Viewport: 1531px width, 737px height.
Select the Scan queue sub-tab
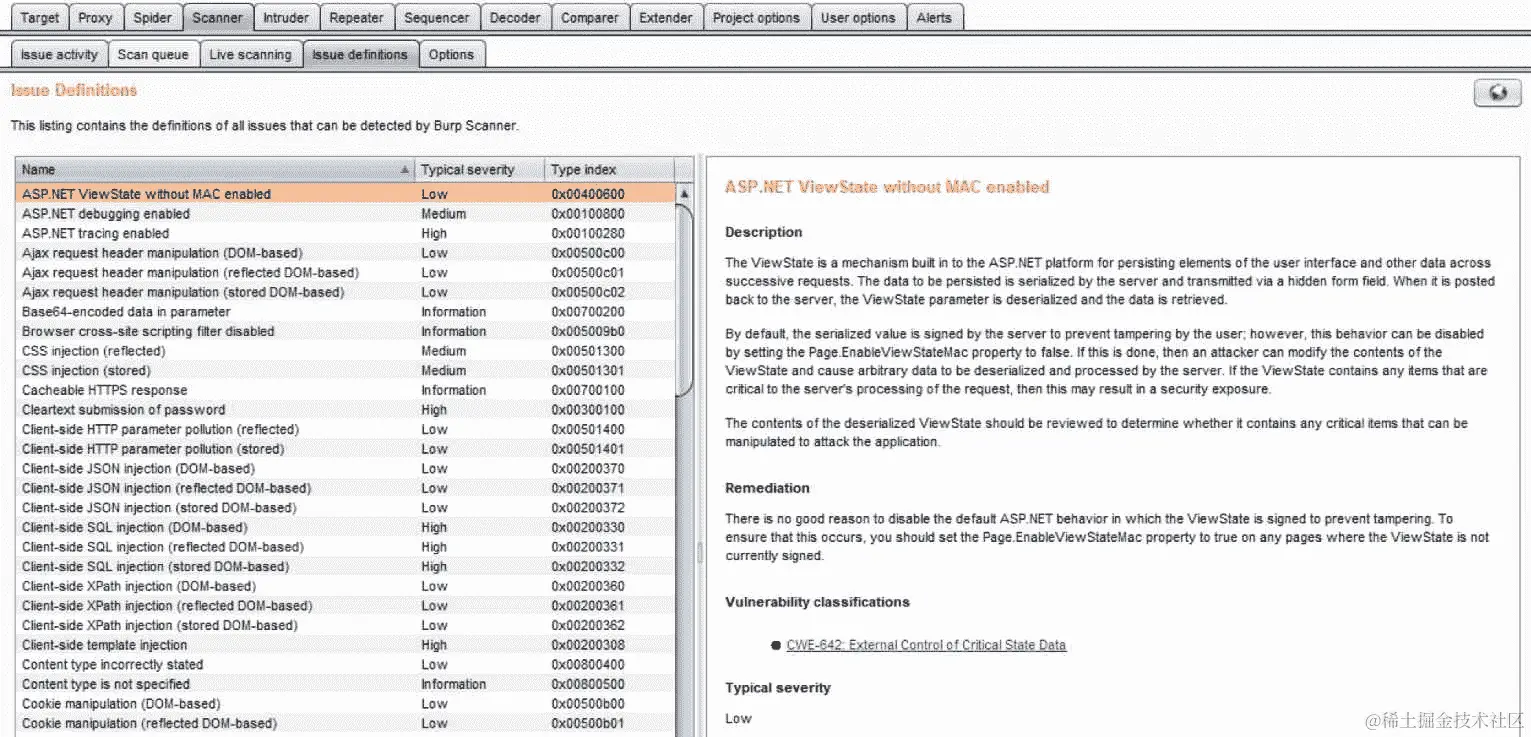153,55
